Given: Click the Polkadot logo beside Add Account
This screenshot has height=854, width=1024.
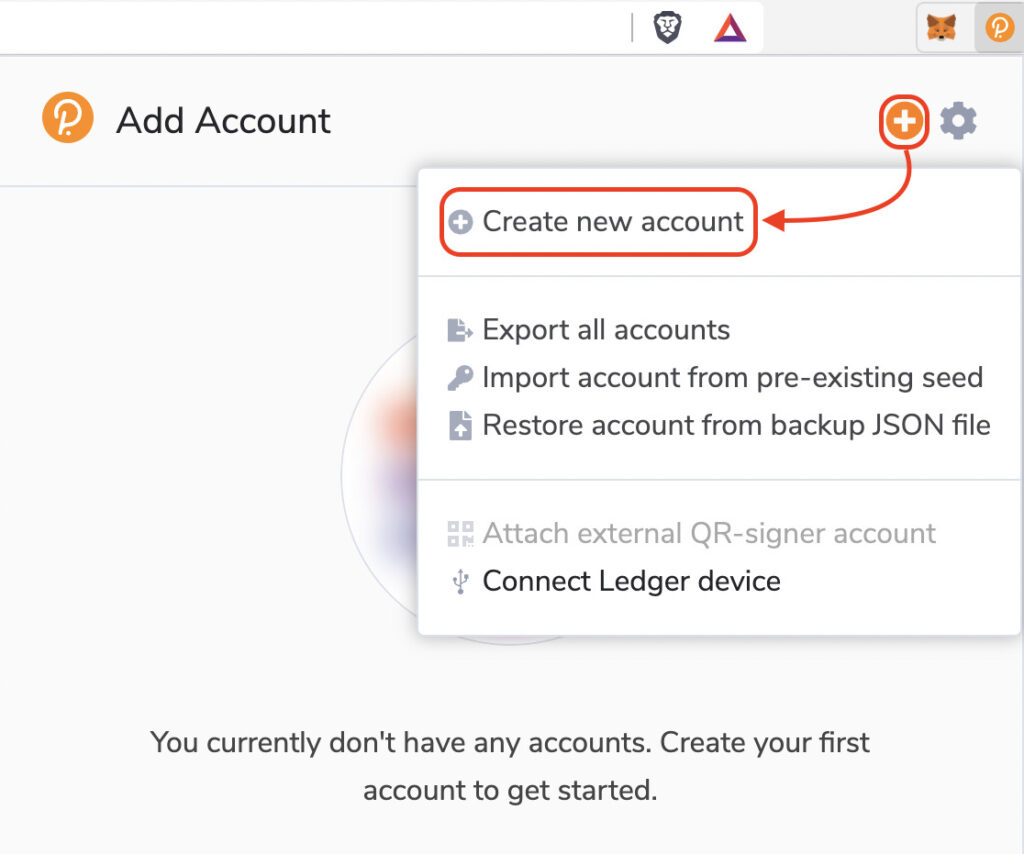Looking at the screenshot, I should click(68, 118).
